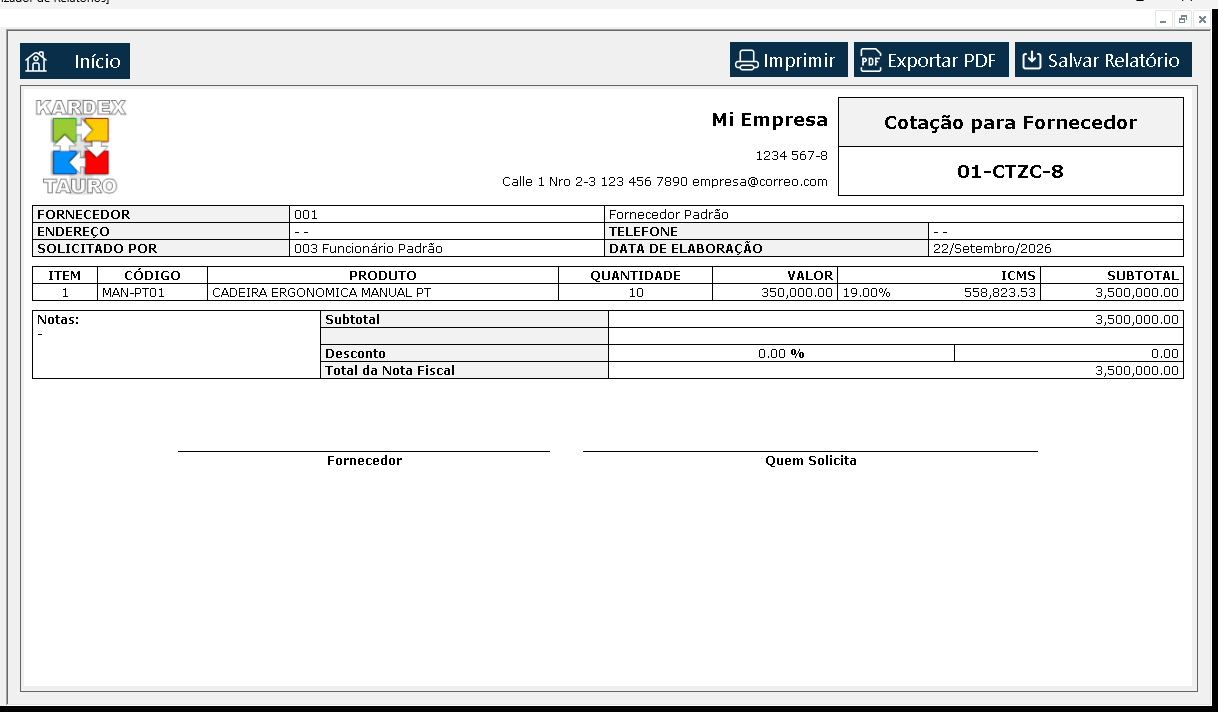Viewport: 1218px width, 712px height.
Task: Click the ICMS column header
Action: coord(939,275)
